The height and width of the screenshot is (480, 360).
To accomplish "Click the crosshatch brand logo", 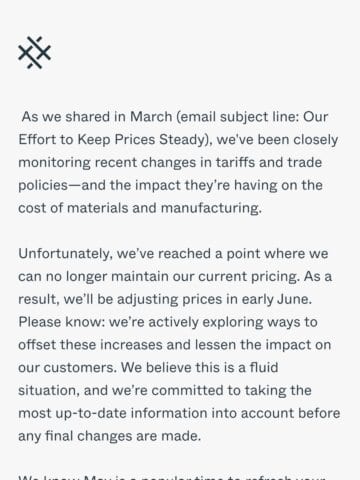I will click(x=35, y=52).
